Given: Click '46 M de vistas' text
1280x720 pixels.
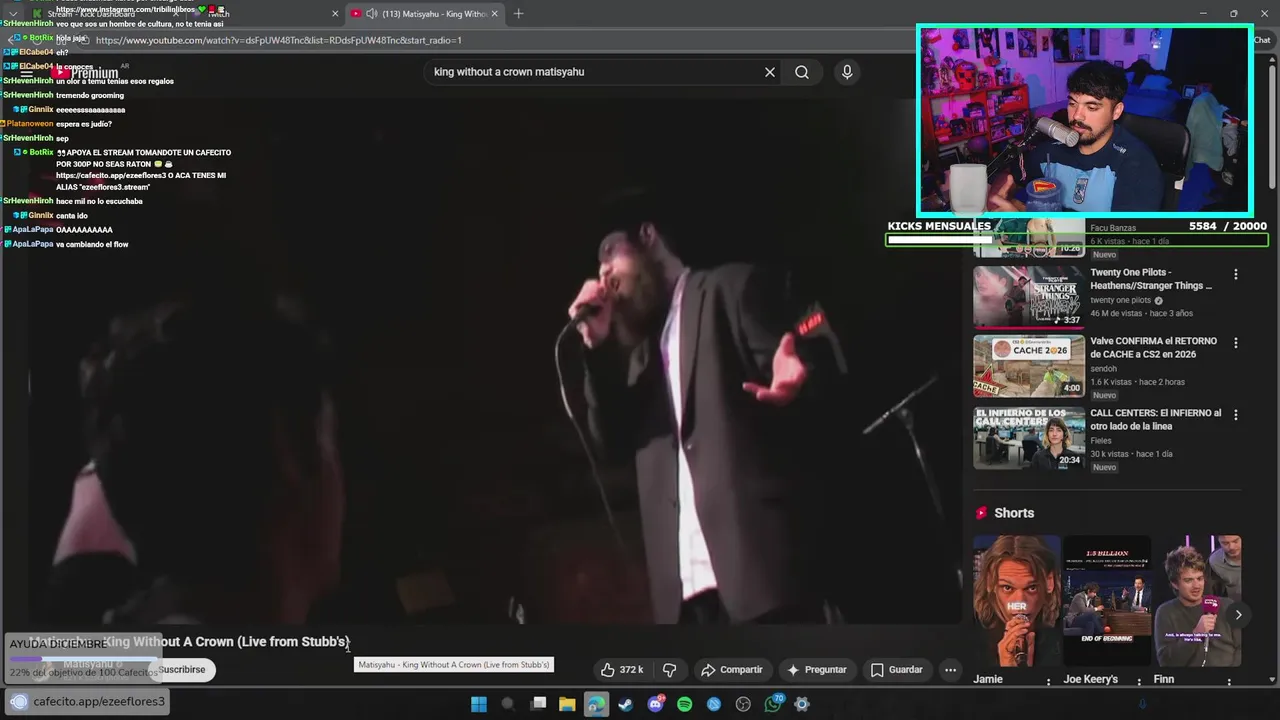Looking at the screenshot, I should tap(1116, 313).
